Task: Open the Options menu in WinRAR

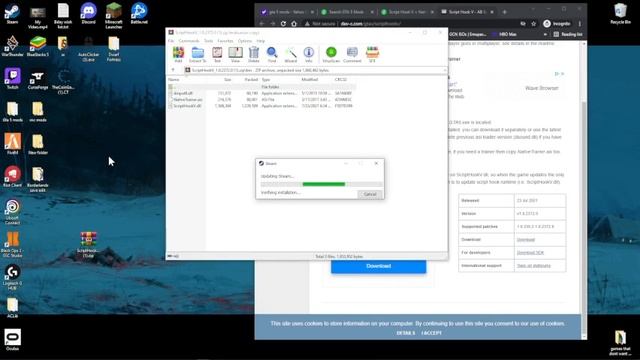Action: (x=245, y=41)
